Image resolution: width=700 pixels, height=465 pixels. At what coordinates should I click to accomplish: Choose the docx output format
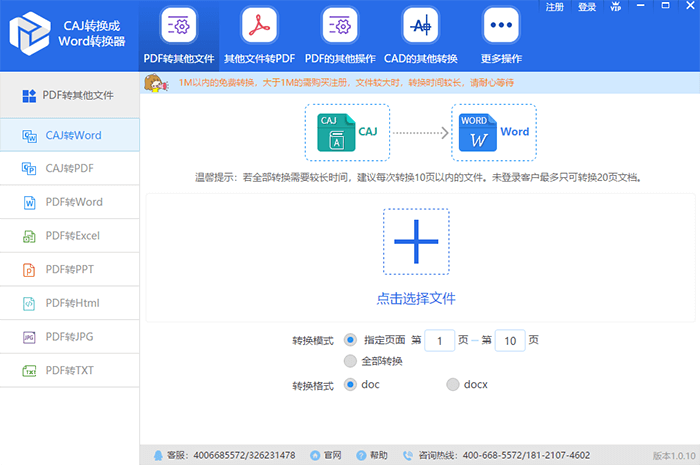[453, 384]
